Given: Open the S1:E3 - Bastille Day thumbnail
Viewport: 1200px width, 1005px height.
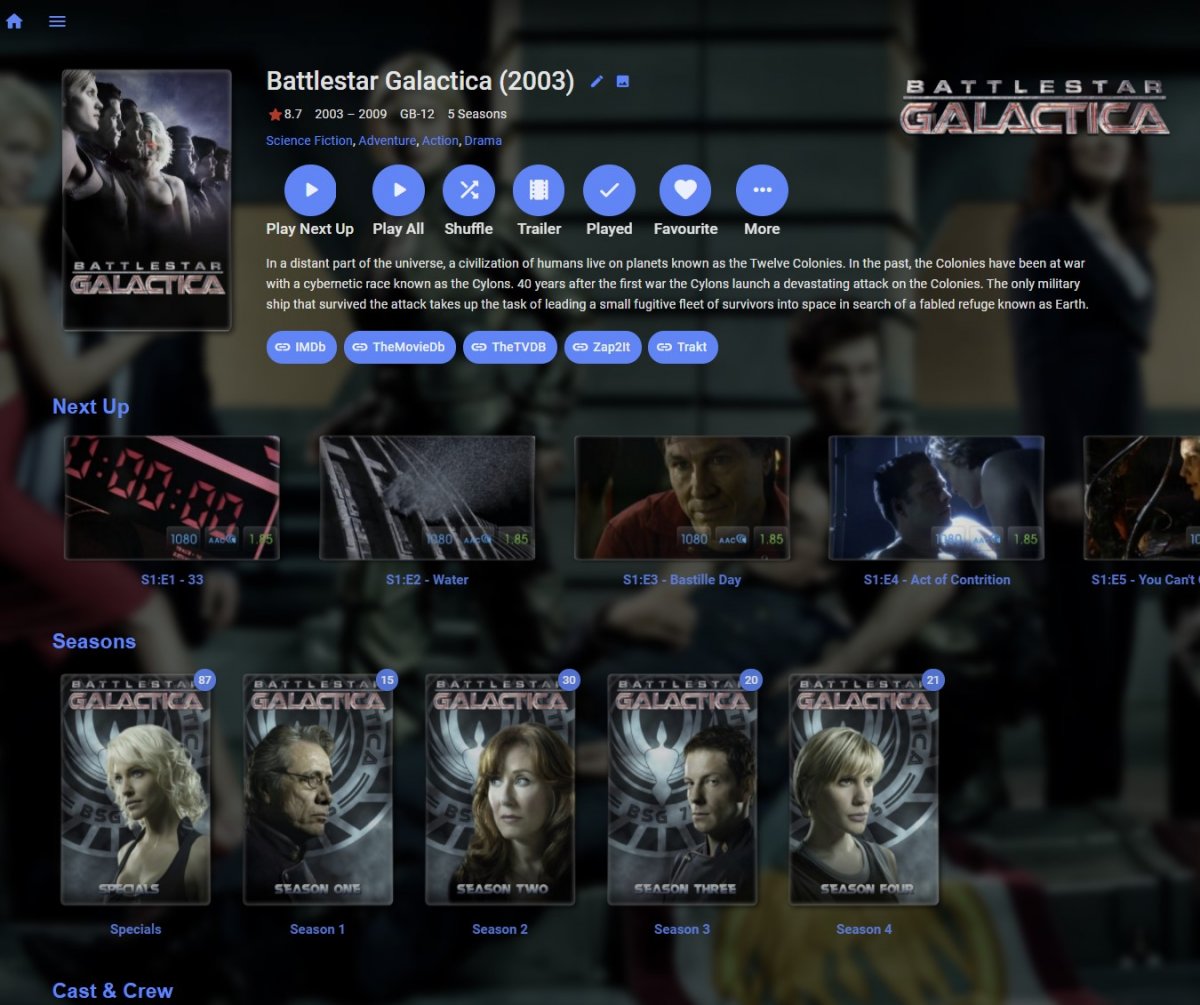Looking at the screenshot, I should coord(682,498).
